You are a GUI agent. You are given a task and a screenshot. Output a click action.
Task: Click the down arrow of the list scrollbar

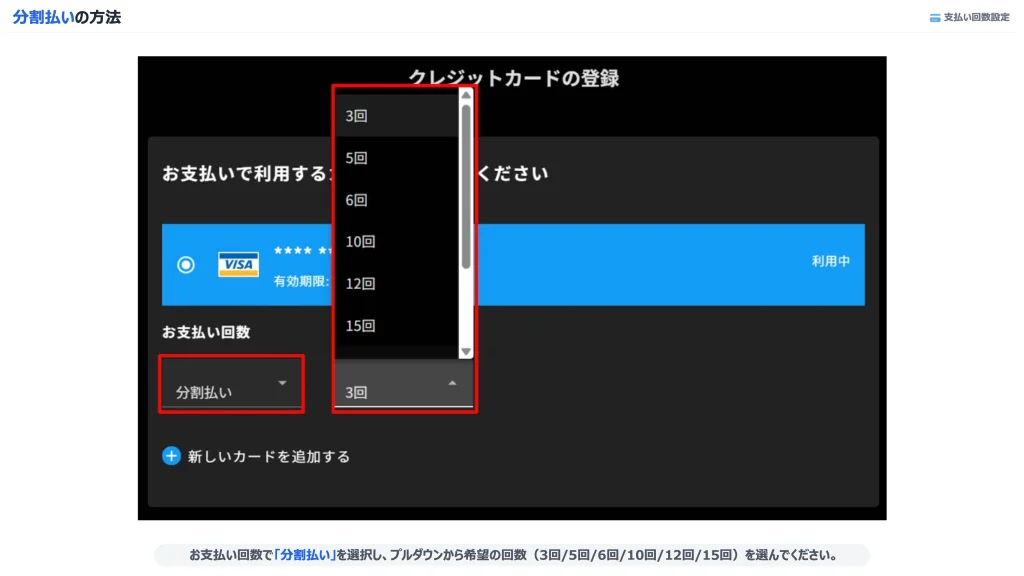click(465, 352)
